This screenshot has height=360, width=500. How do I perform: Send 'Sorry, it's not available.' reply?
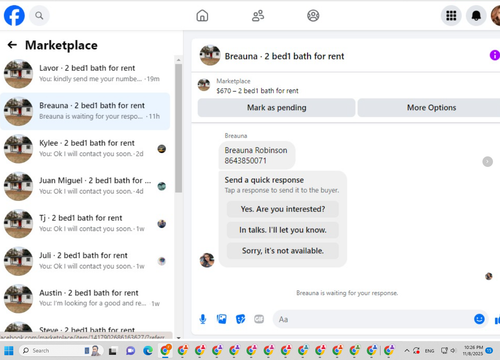[283, 251]
